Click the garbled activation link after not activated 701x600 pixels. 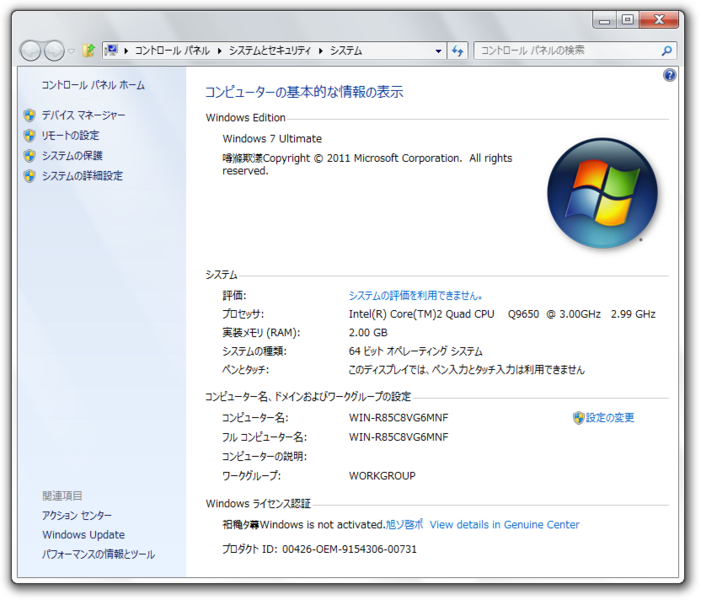tap(404, 525)
